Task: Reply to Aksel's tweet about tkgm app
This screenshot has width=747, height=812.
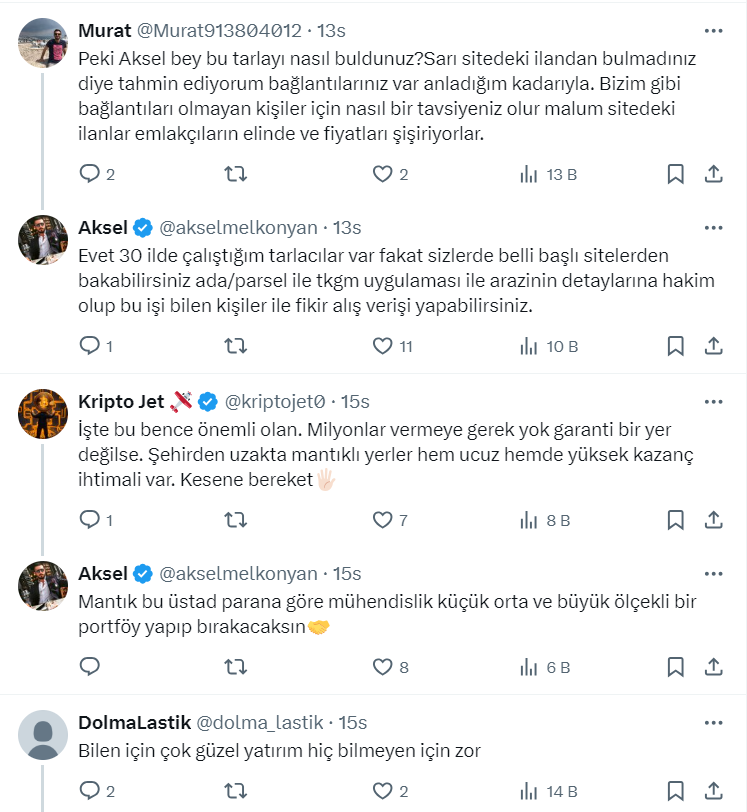Action: point(90,347)
